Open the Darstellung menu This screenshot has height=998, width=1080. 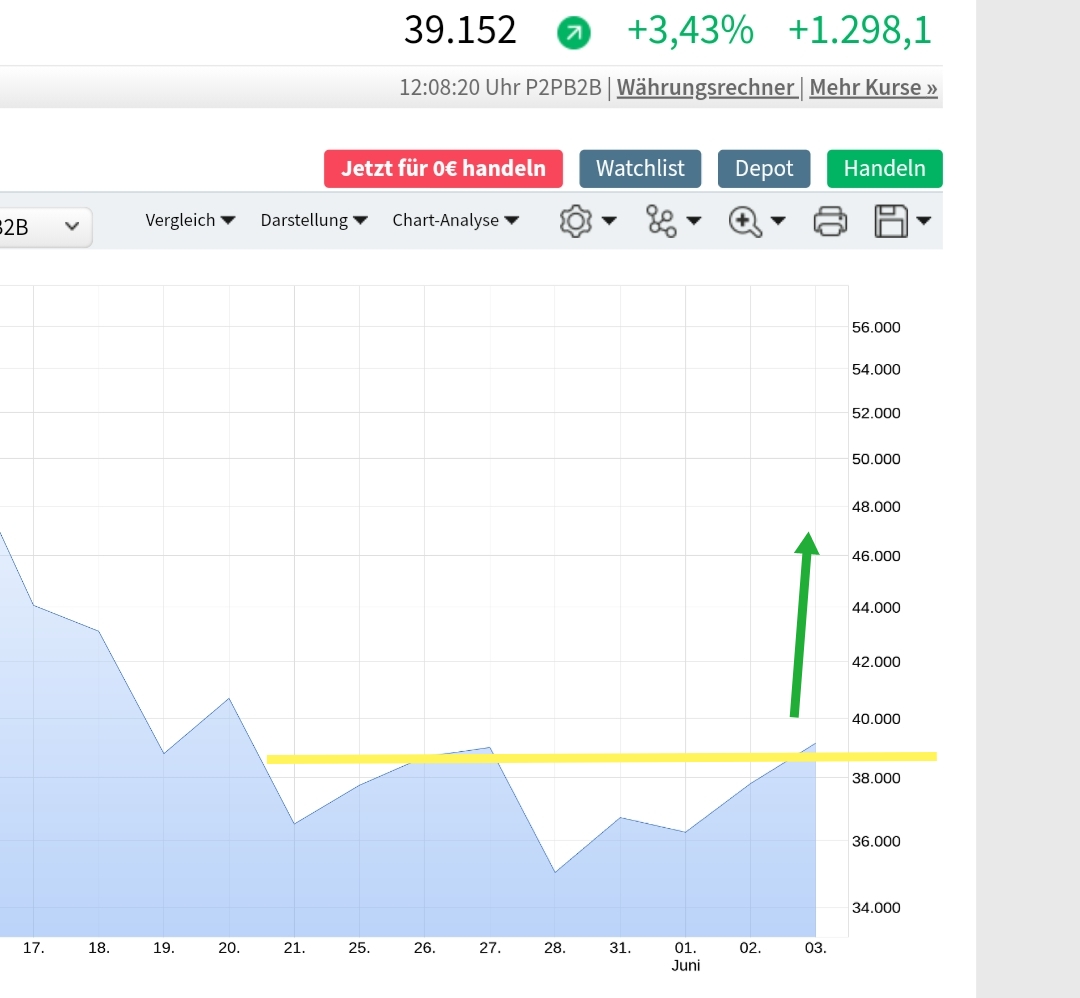tap(314, 220)
